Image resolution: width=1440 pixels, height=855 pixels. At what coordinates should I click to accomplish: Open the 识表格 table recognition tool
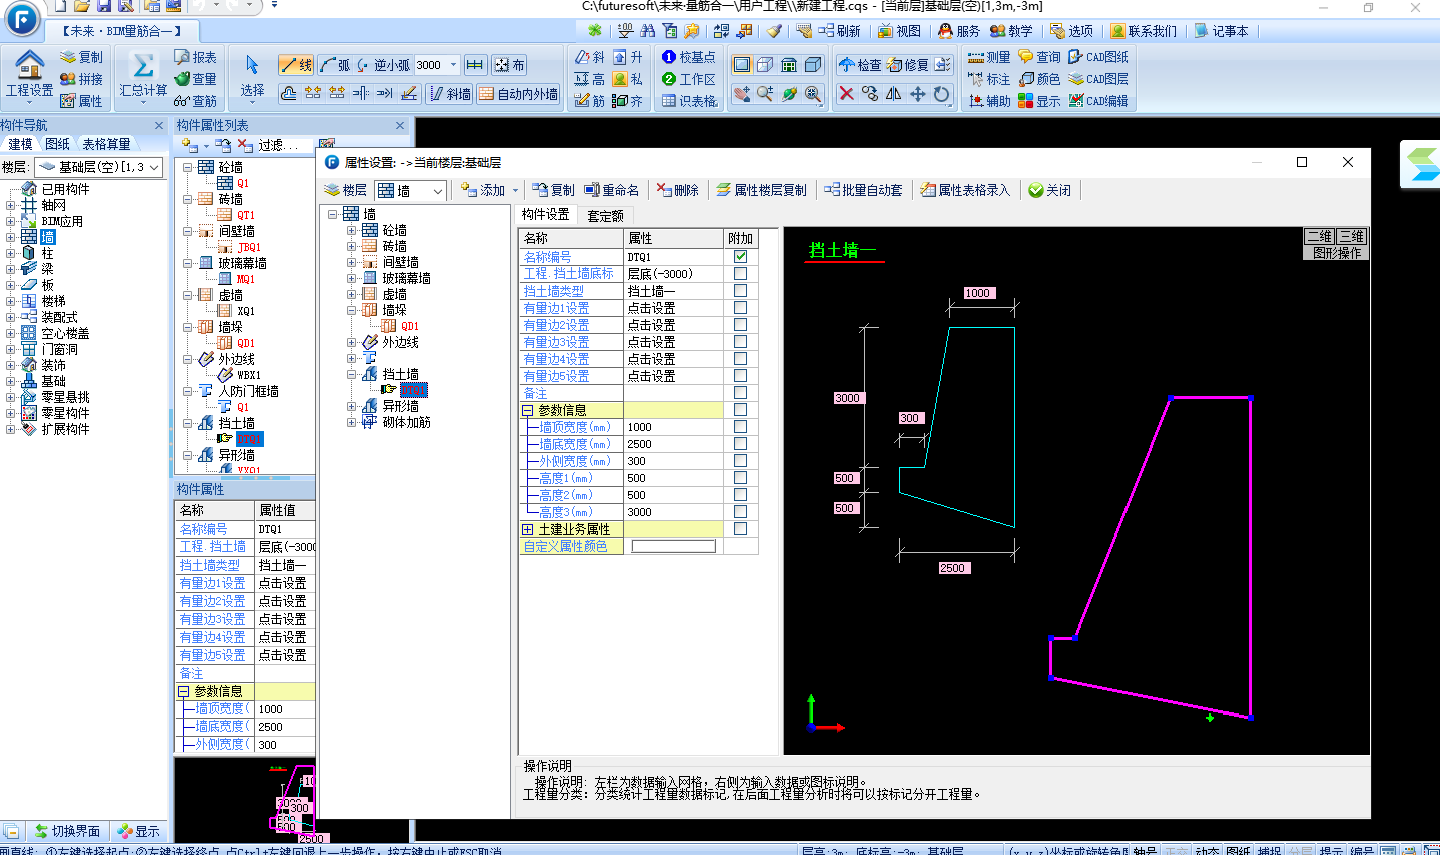tap(689, 101)
